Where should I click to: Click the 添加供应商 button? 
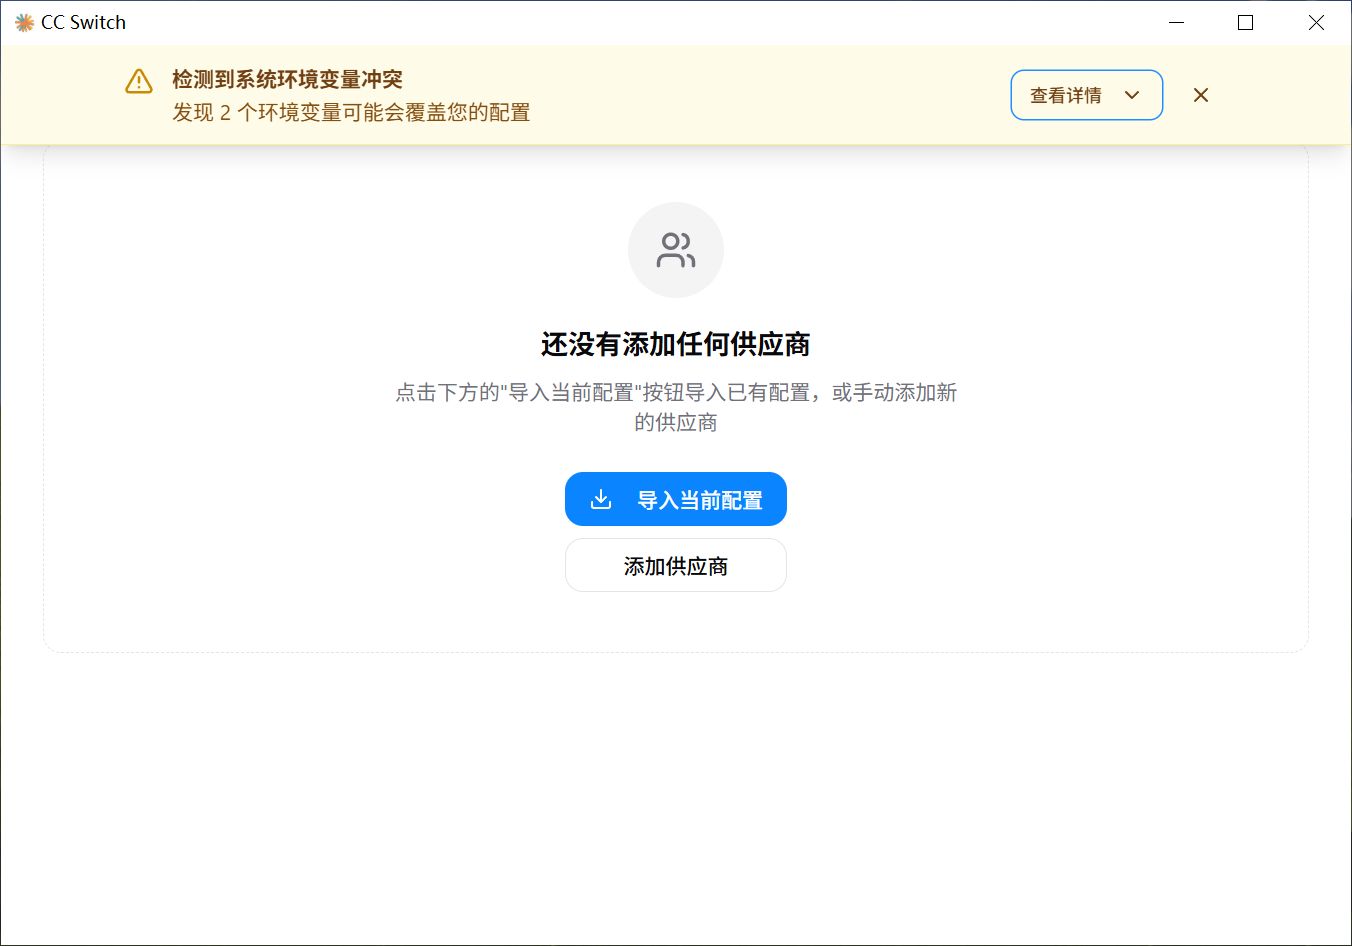676,566
